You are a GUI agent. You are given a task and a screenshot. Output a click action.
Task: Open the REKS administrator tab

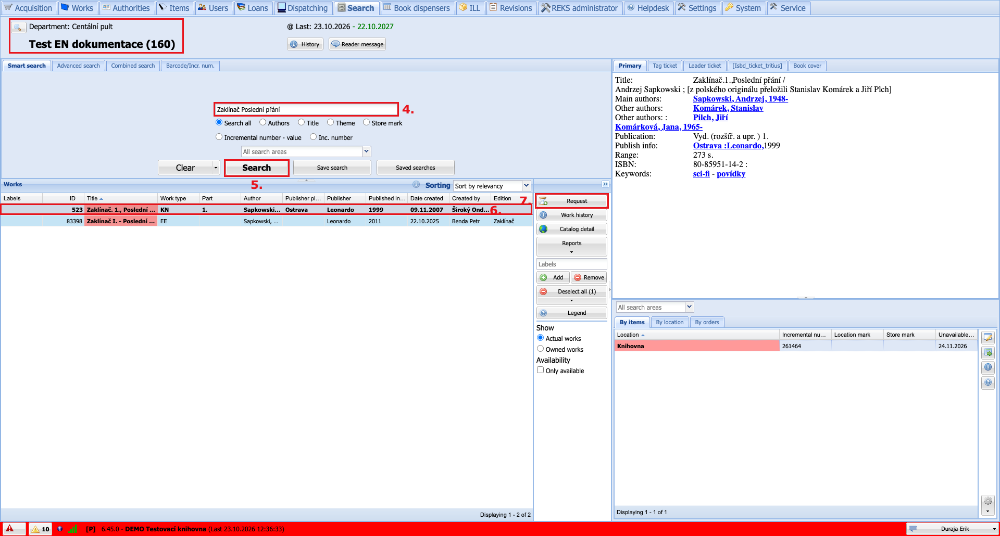[578, 8]
